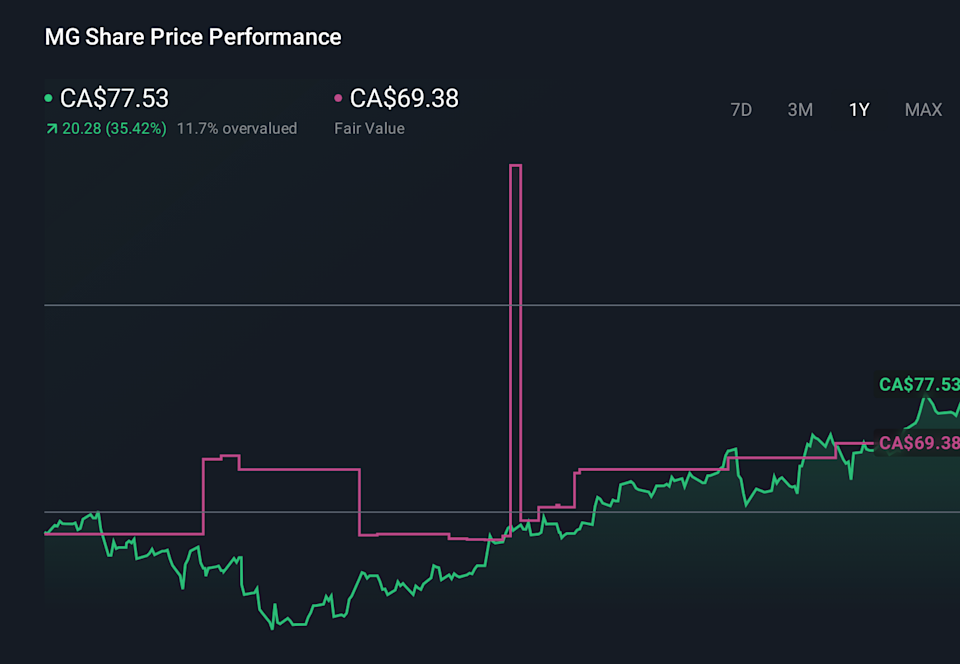Image resolution: width=960 pixels, height=664 pixels.
Task: Select the 1Y time range
Action: click(x=859, y=110)
